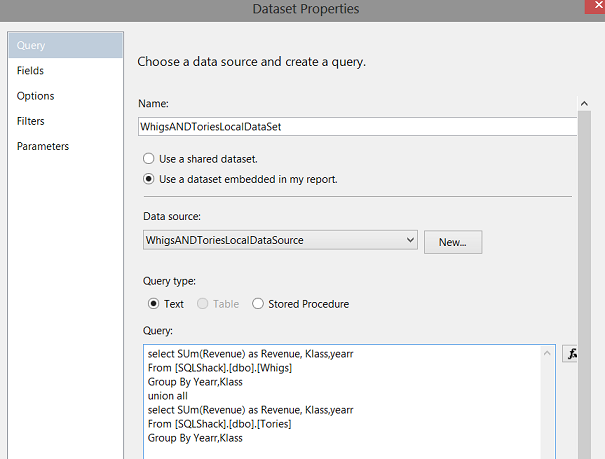Screen dimensions: 605x459
Task: Select the Stored Procedure query type
Action: [258, 304]
